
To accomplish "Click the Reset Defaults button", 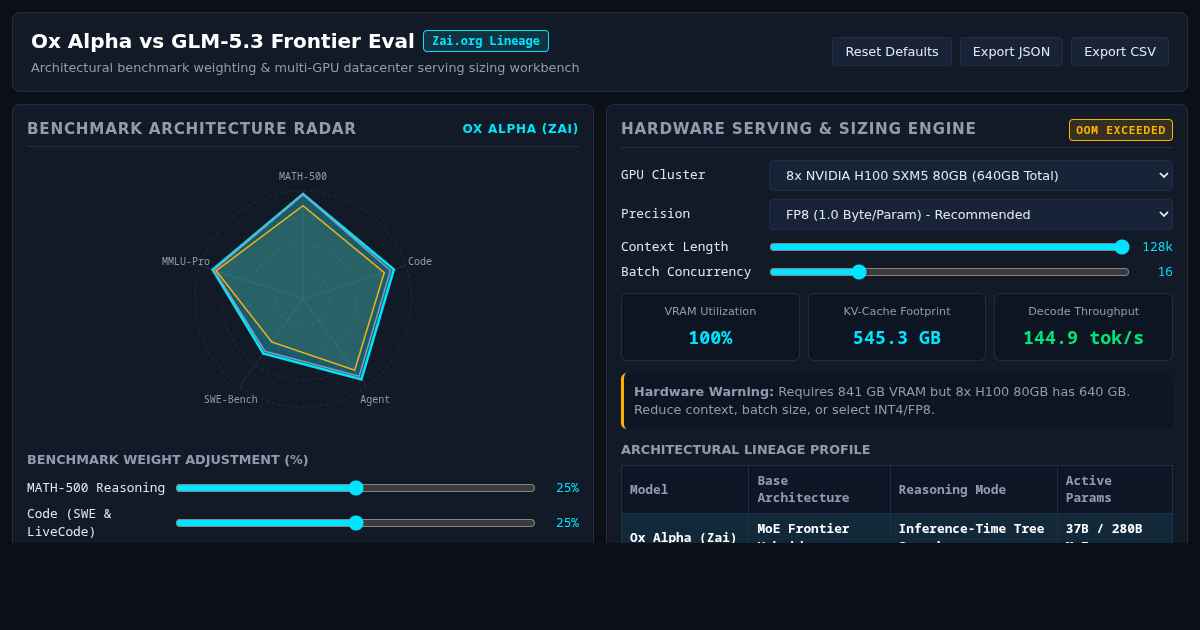I will pos(891,52).
